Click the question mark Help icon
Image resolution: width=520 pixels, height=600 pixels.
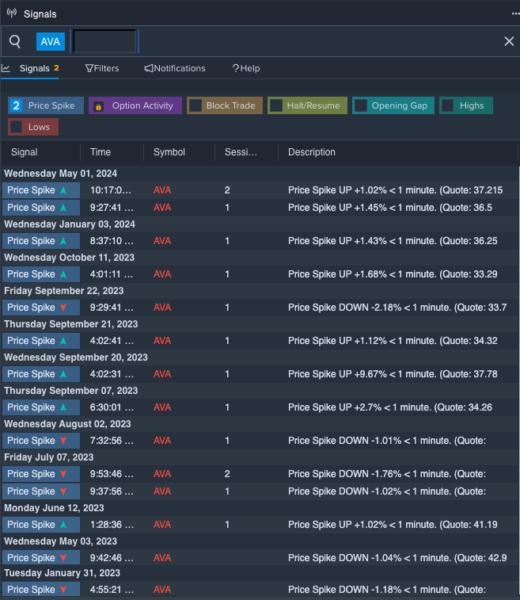coord(236,68)
